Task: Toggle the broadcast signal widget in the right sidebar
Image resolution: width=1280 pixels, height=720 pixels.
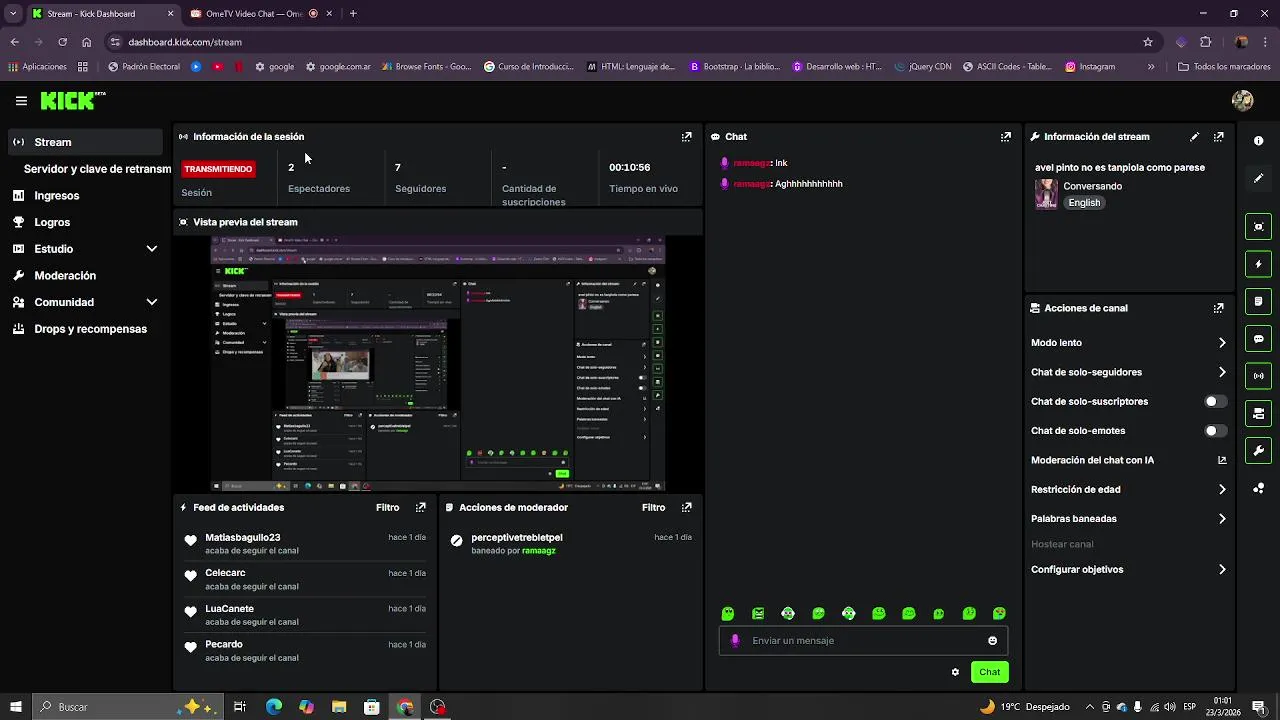Action: point(1258,376)
